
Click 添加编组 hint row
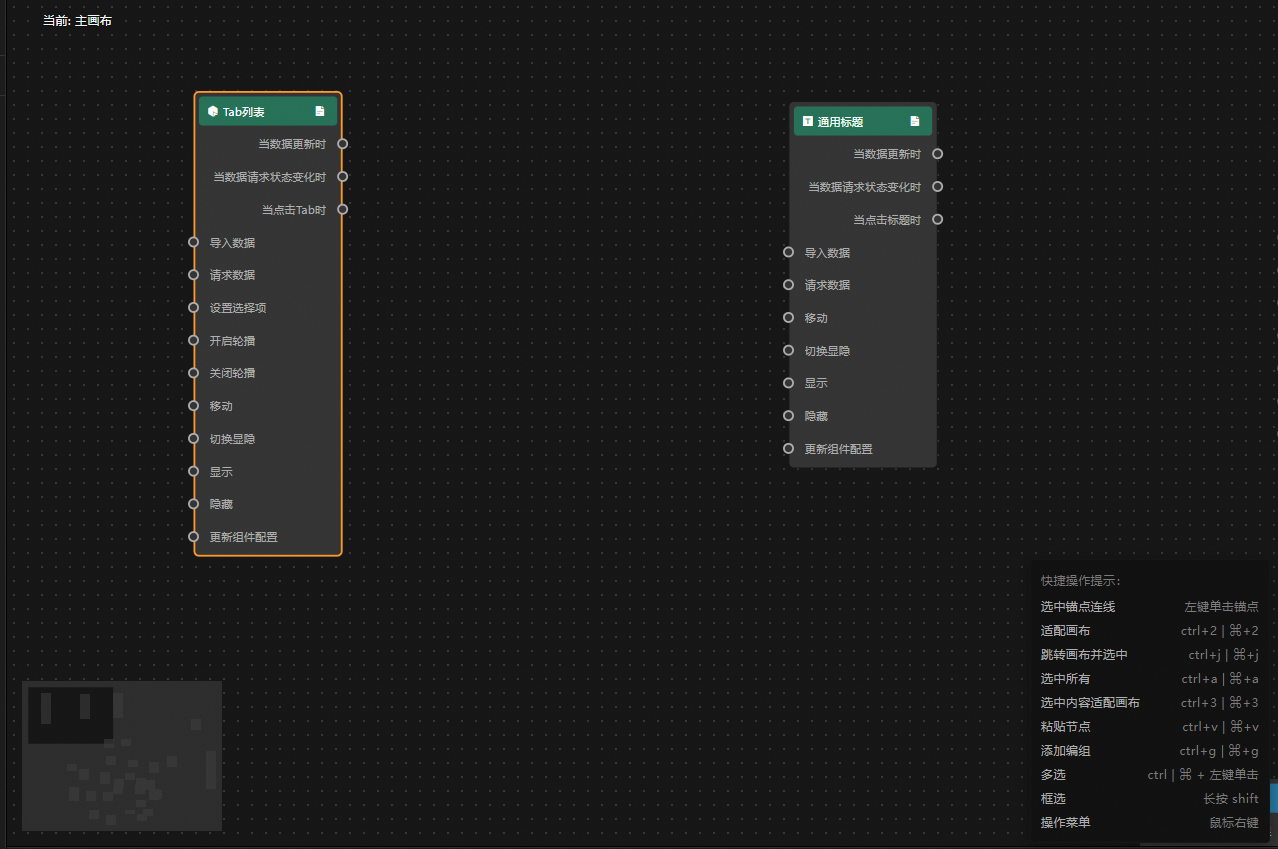[x=1149, y=751]
